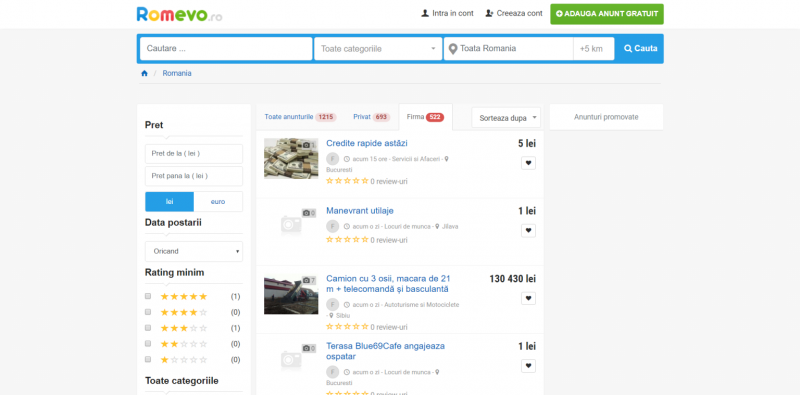Open Credite rapide astăzi listing title
This screenshot has width=800, height=395.
click(x=367, y=143)
